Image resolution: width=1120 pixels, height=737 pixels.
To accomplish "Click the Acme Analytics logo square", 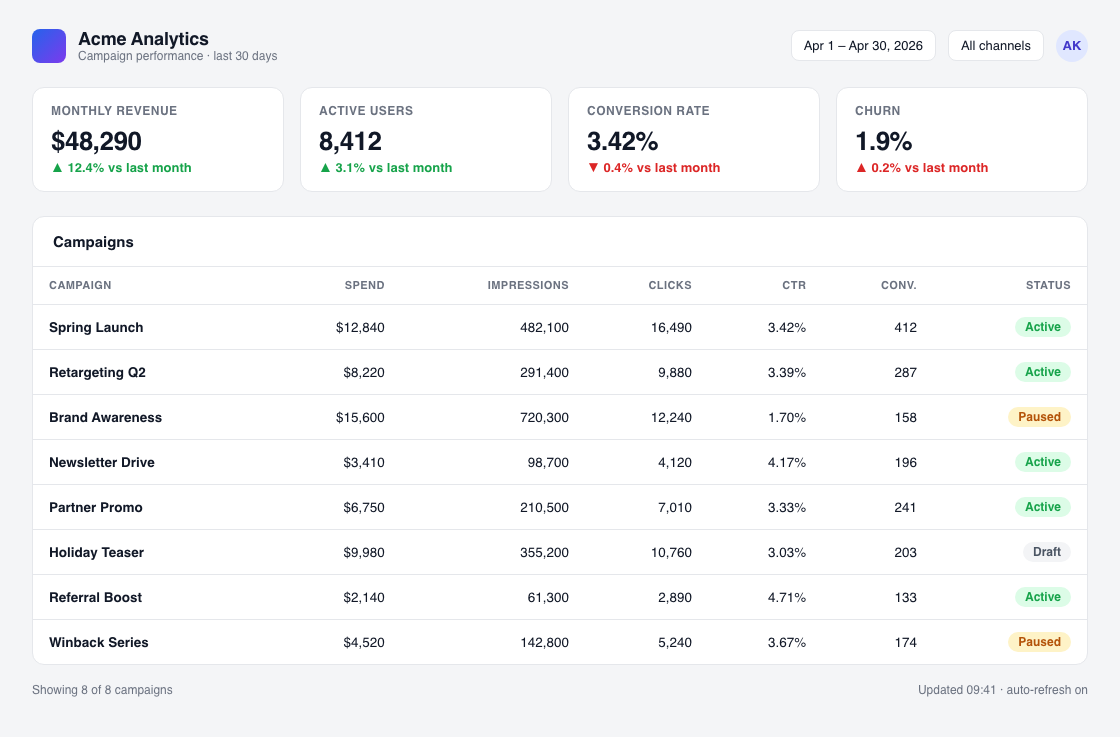I will click(49, 46).
